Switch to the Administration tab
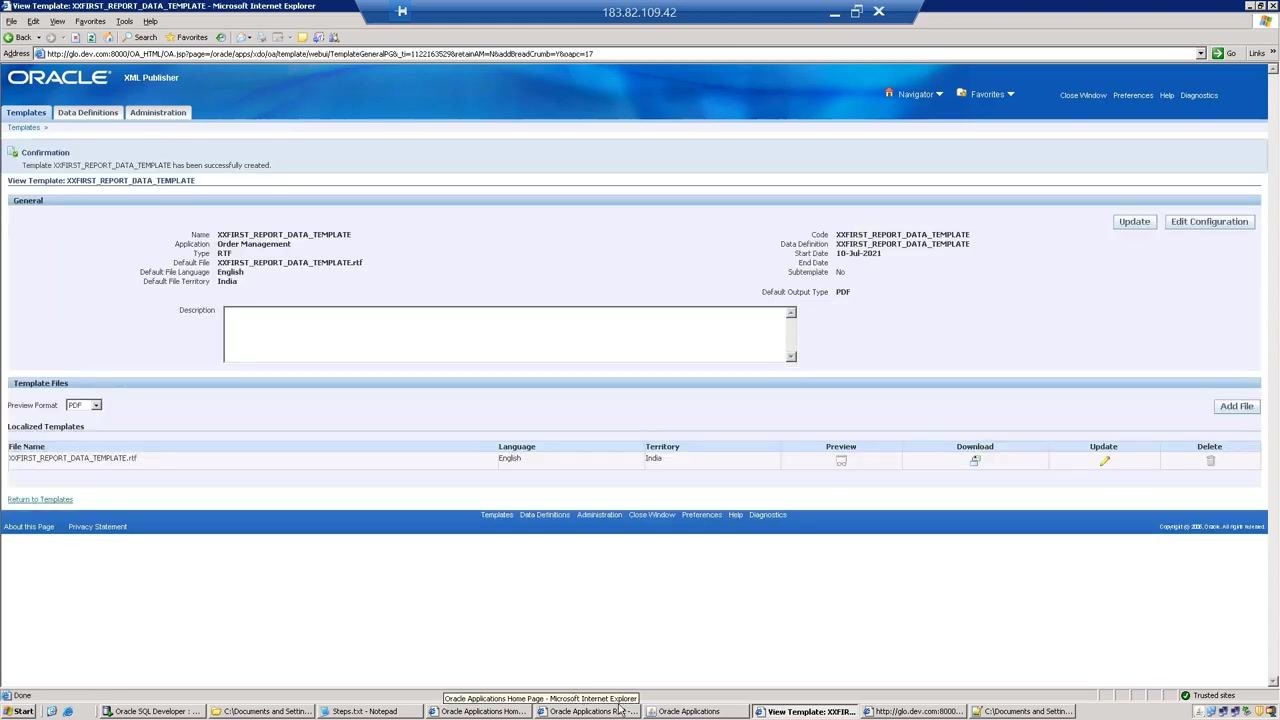Screen dimensions: 1280x720 point(158,112)
